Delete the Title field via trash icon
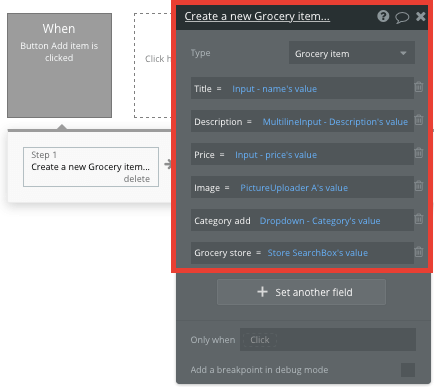434x387 pixels. [419, 87]
